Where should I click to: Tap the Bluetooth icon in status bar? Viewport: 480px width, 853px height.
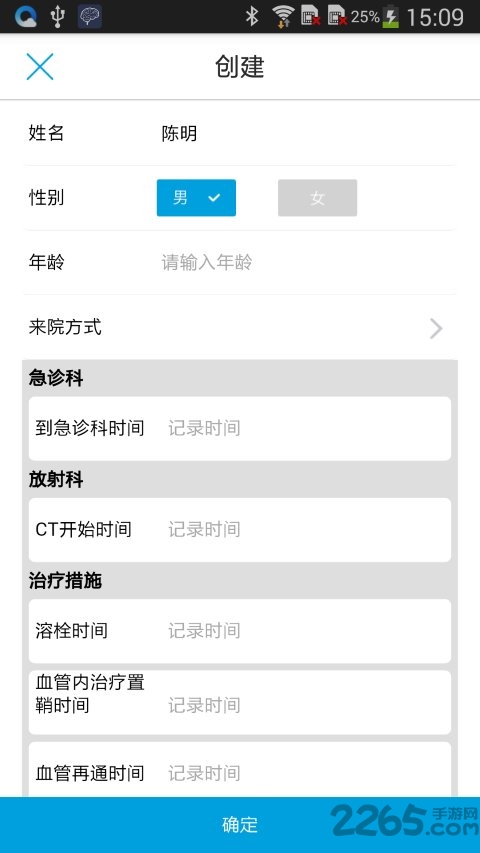click(x=251, y=16)
